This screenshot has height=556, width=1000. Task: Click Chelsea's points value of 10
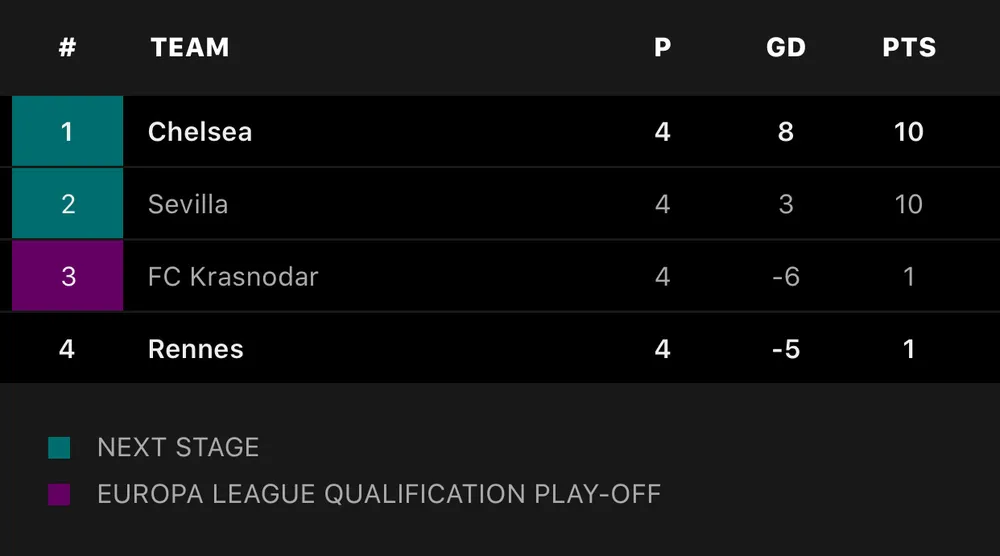909,132
